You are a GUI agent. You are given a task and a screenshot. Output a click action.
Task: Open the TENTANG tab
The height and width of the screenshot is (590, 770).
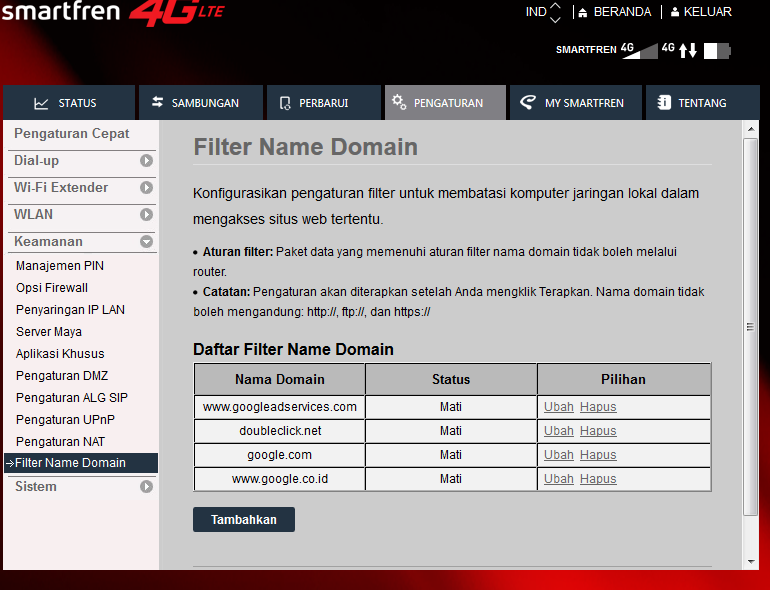[x=702, y=103]
